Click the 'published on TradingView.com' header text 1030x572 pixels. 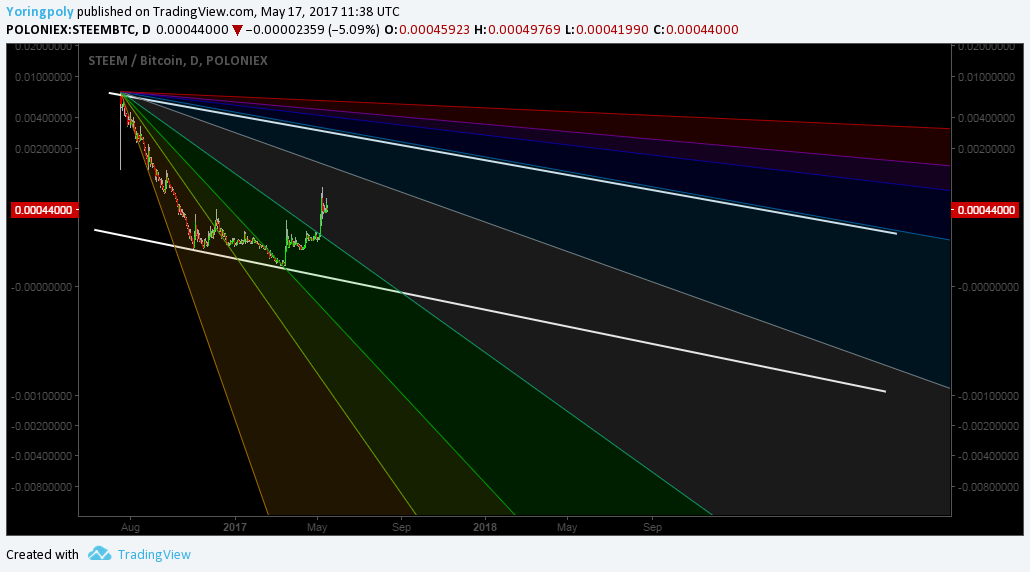164,12
